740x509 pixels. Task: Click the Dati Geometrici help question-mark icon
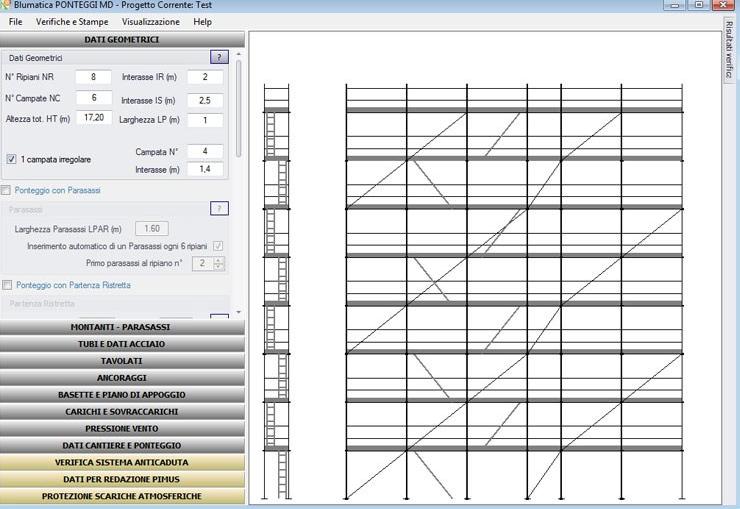(x=220, y=58)
